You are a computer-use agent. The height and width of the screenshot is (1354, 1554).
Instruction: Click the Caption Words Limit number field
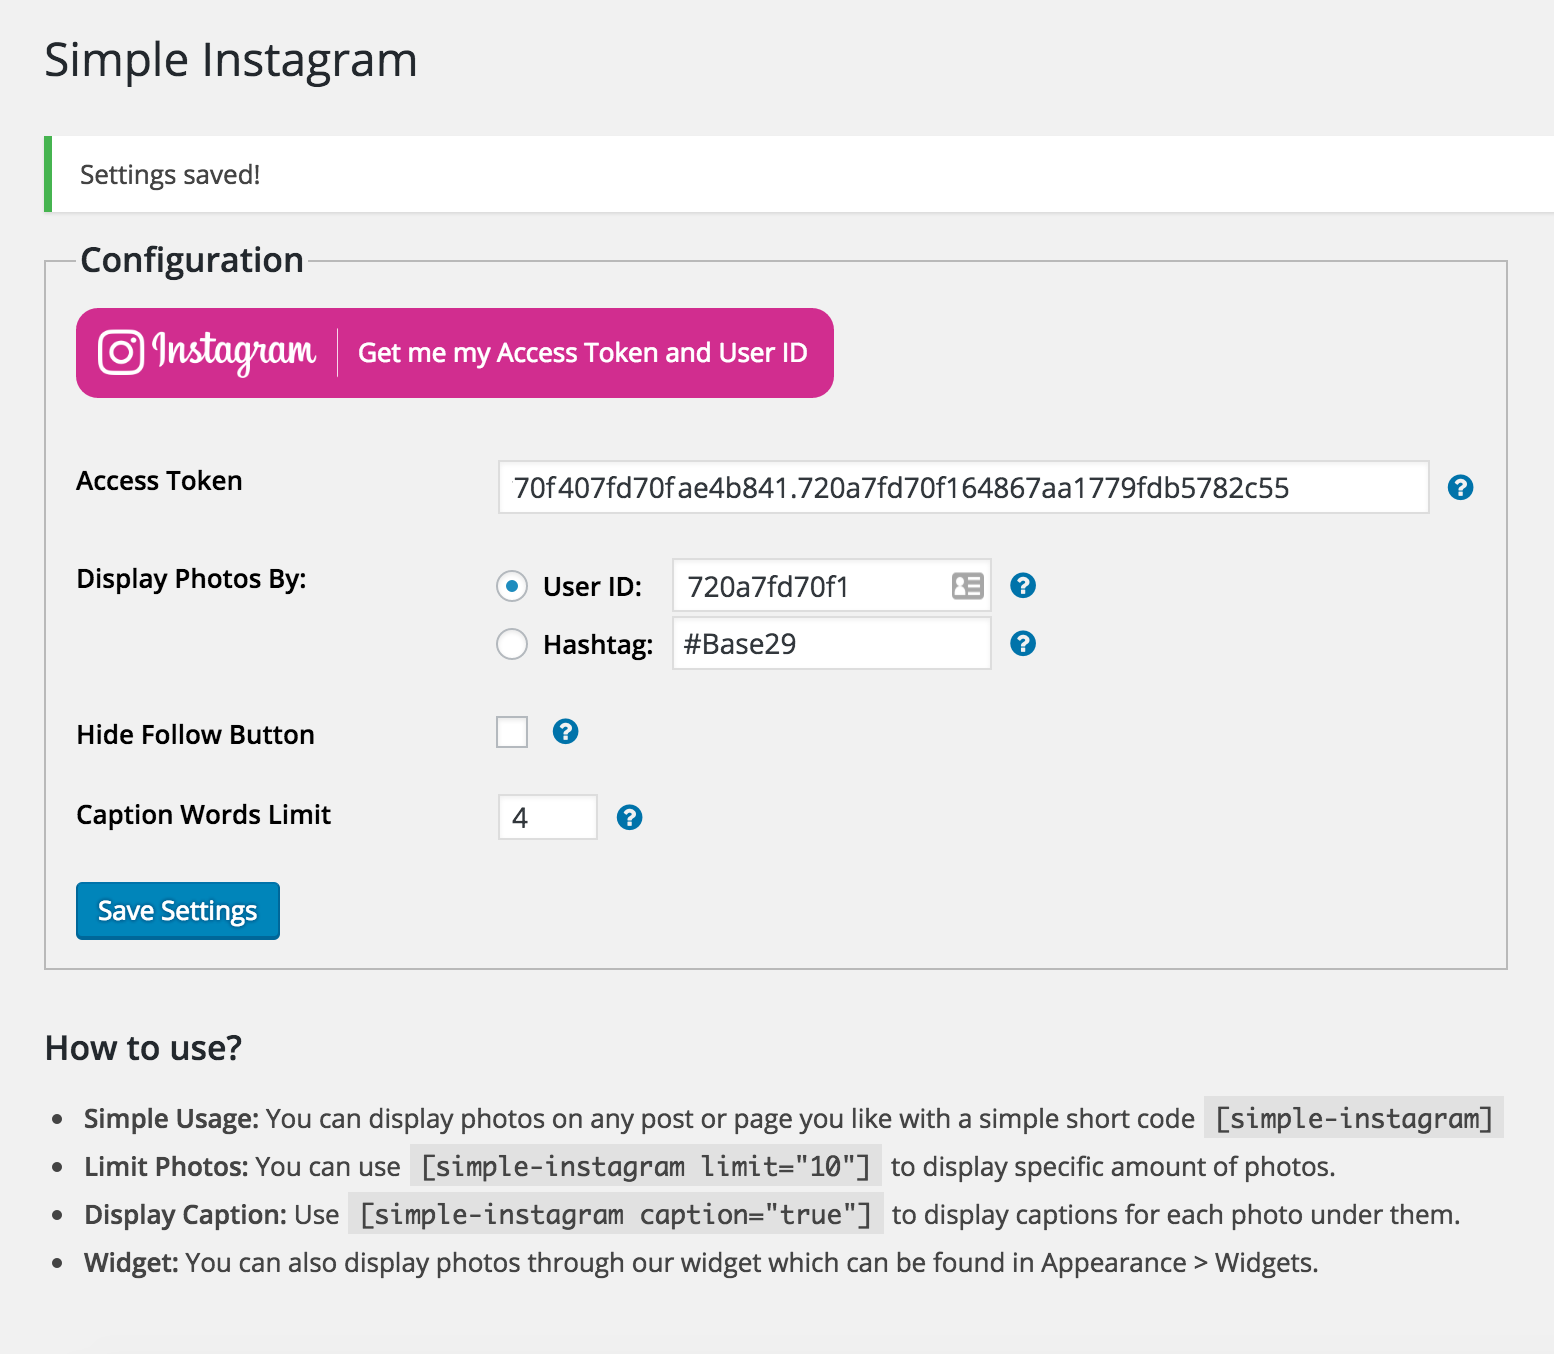pyautogui.click(x=548, y=817)
